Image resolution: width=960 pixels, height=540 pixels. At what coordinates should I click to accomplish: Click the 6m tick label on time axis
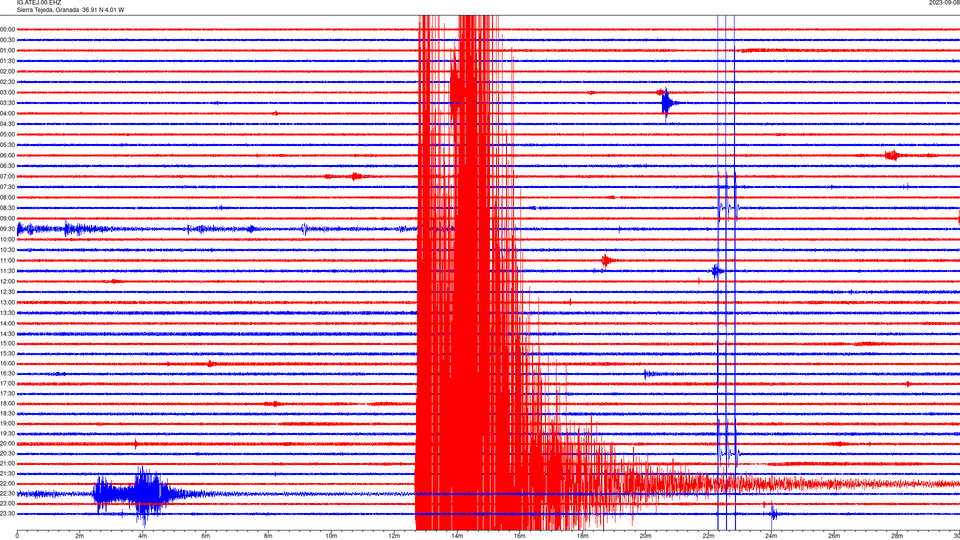pos(206,536)
